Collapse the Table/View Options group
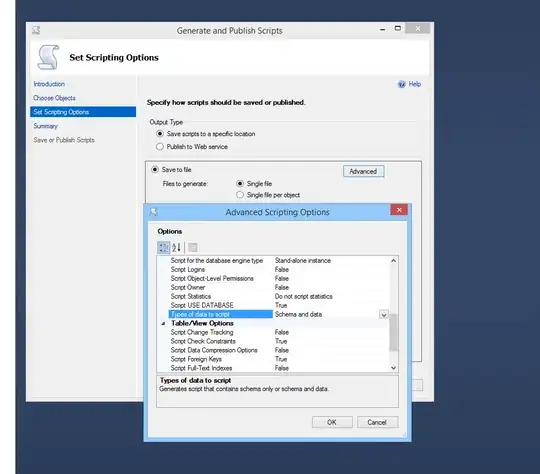540x474 pixels. point(163,323)
